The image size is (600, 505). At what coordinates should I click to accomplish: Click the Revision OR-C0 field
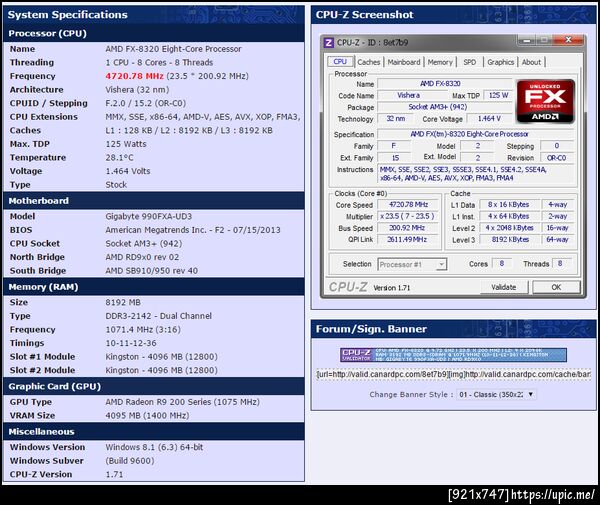tap(557, 158)
